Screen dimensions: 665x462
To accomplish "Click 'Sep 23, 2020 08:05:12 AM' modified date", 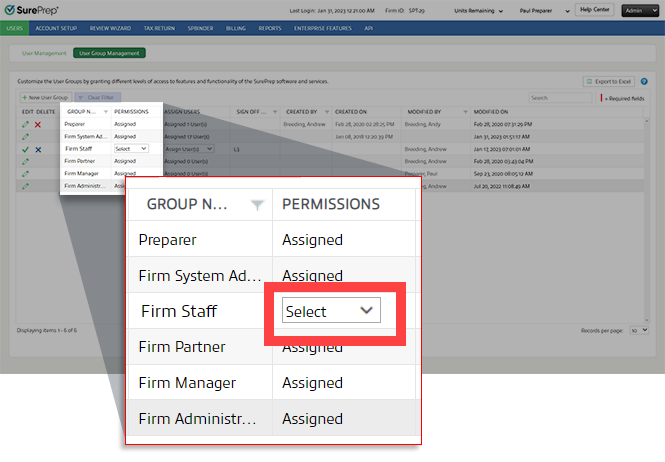I will (x=503, y=174).
